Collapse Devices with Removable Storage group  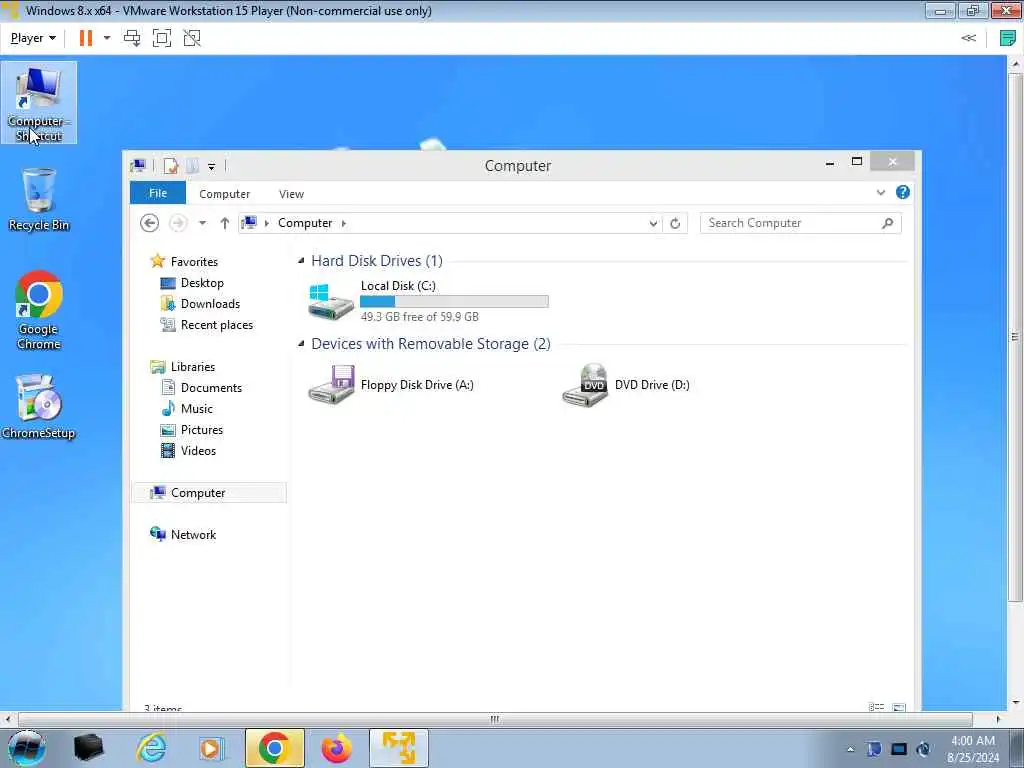(x=301, y=344)
